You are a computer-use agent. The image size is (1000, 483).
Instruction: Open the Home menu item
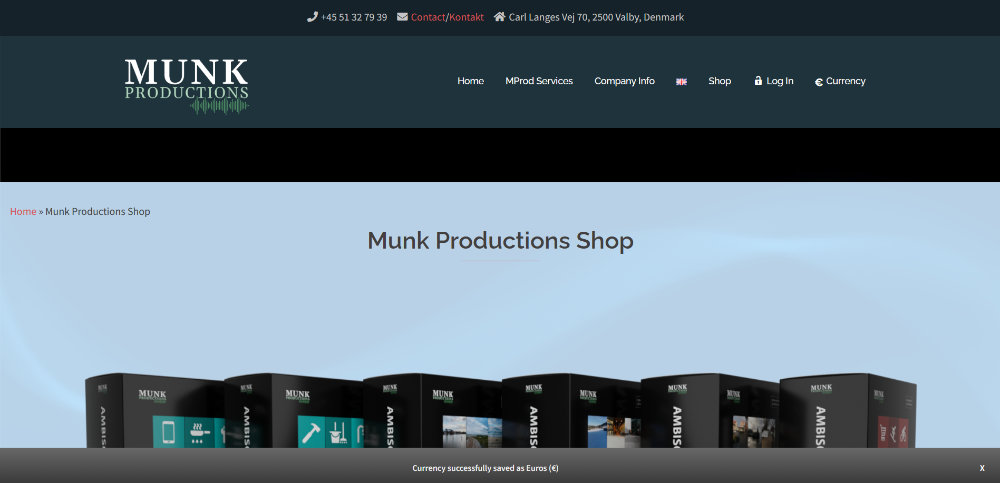(x=471, y=81)
